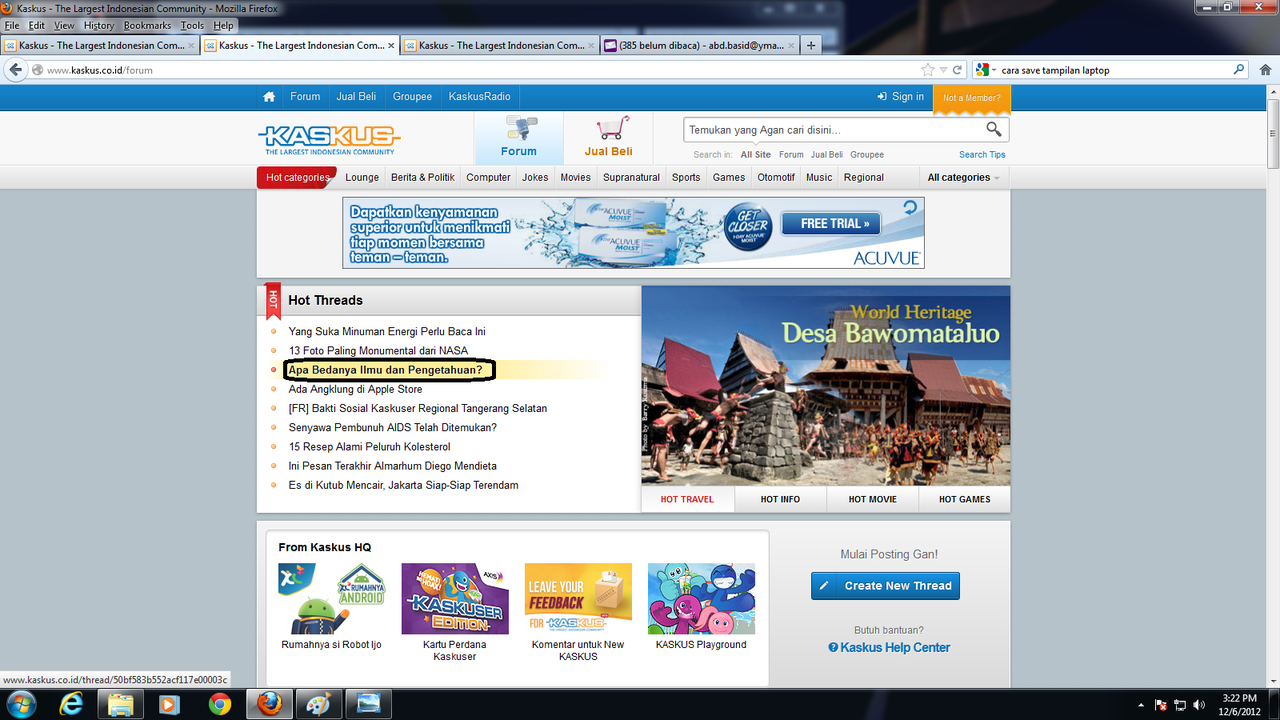This screenshot has width=1280, height=720.
Task: Open the Edit menu
Action: pos(37,25)
